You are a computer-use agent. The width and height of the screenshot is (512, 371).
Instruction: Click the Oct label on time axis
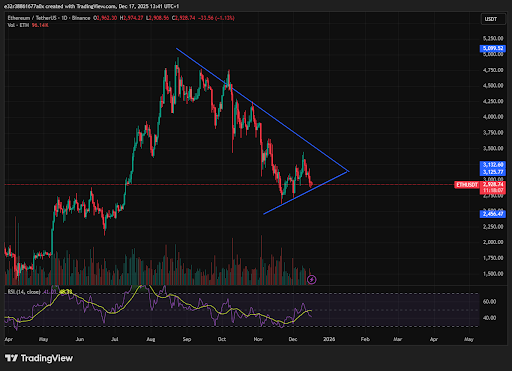pos(222,339)
